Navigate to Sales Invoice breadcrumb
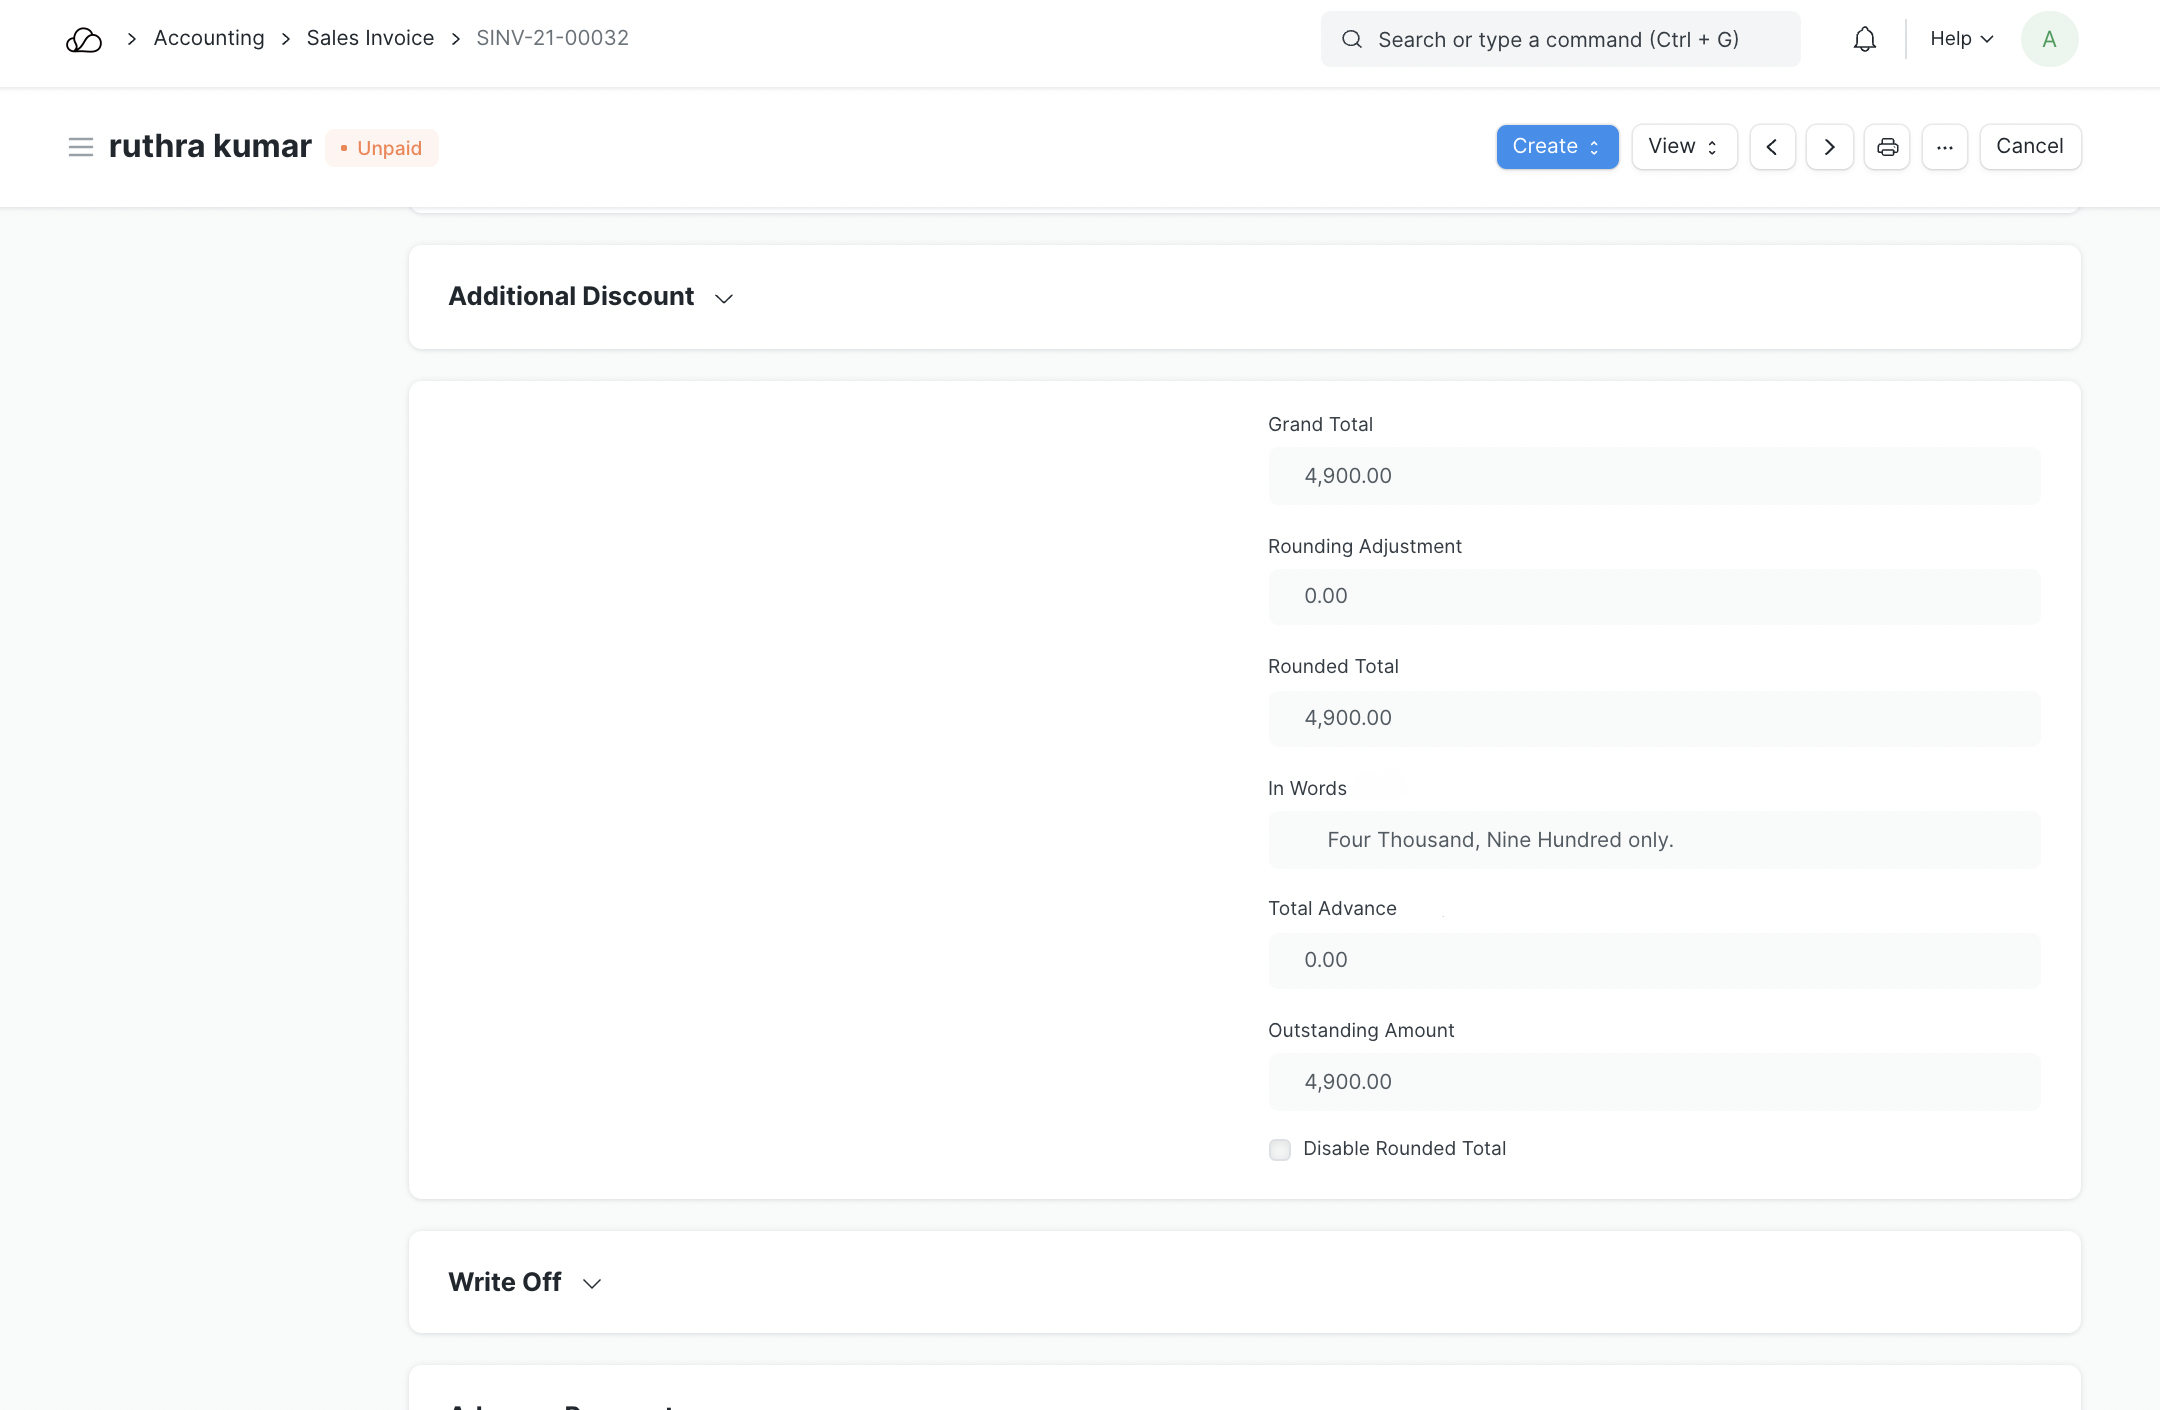 (370, 38)
